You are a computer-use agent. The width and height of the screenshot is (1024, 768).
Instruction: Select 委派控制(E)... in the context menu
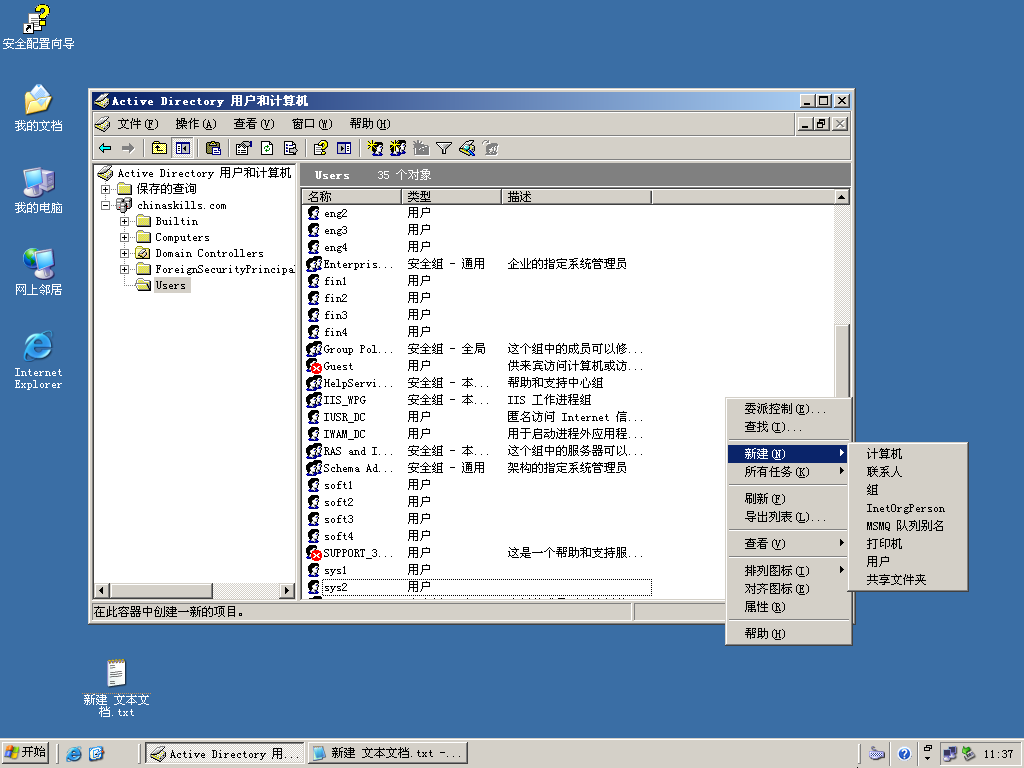coord(788,409)
